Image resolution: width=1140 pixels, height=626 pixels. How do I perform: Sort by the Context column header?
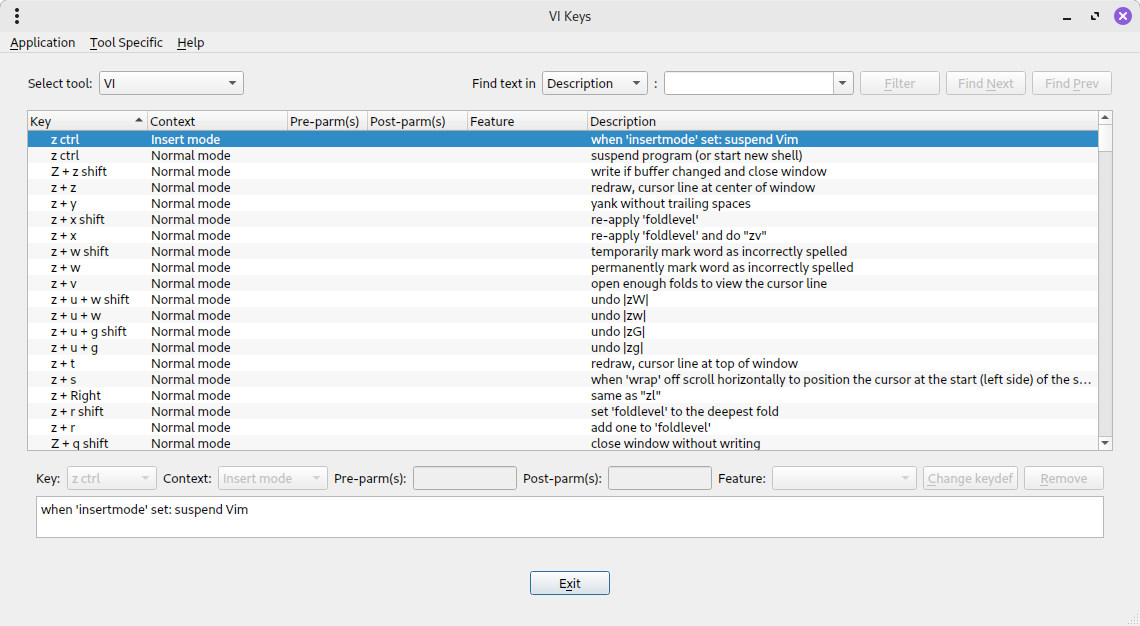[217, 121]
